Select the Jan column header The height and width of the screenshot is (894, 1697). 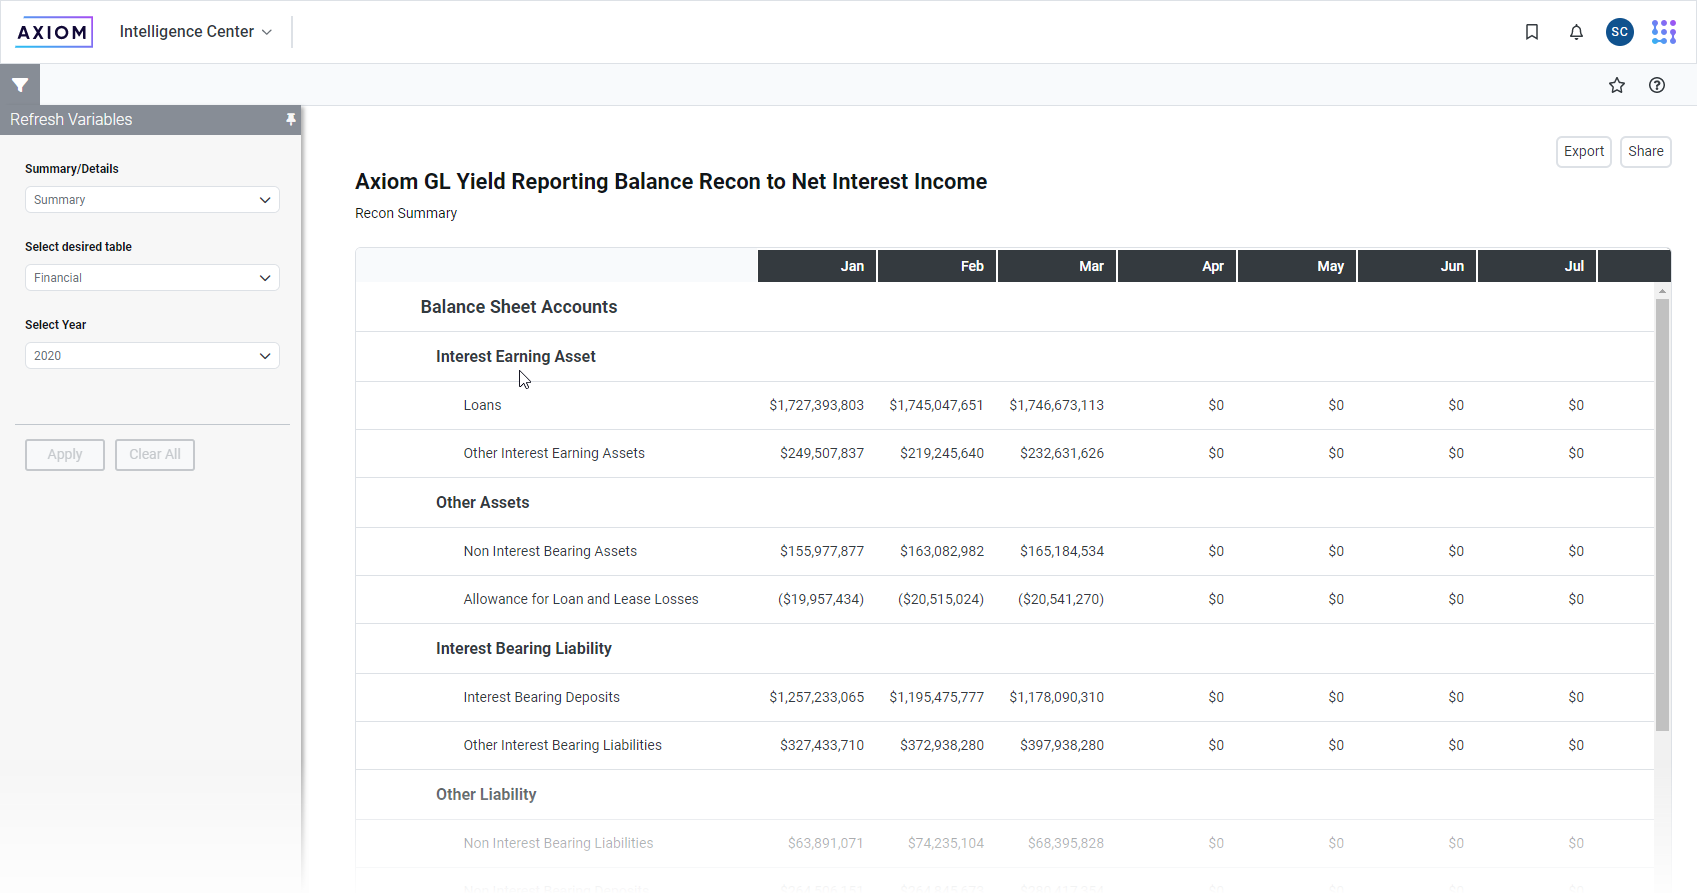(x=817, y=266)
